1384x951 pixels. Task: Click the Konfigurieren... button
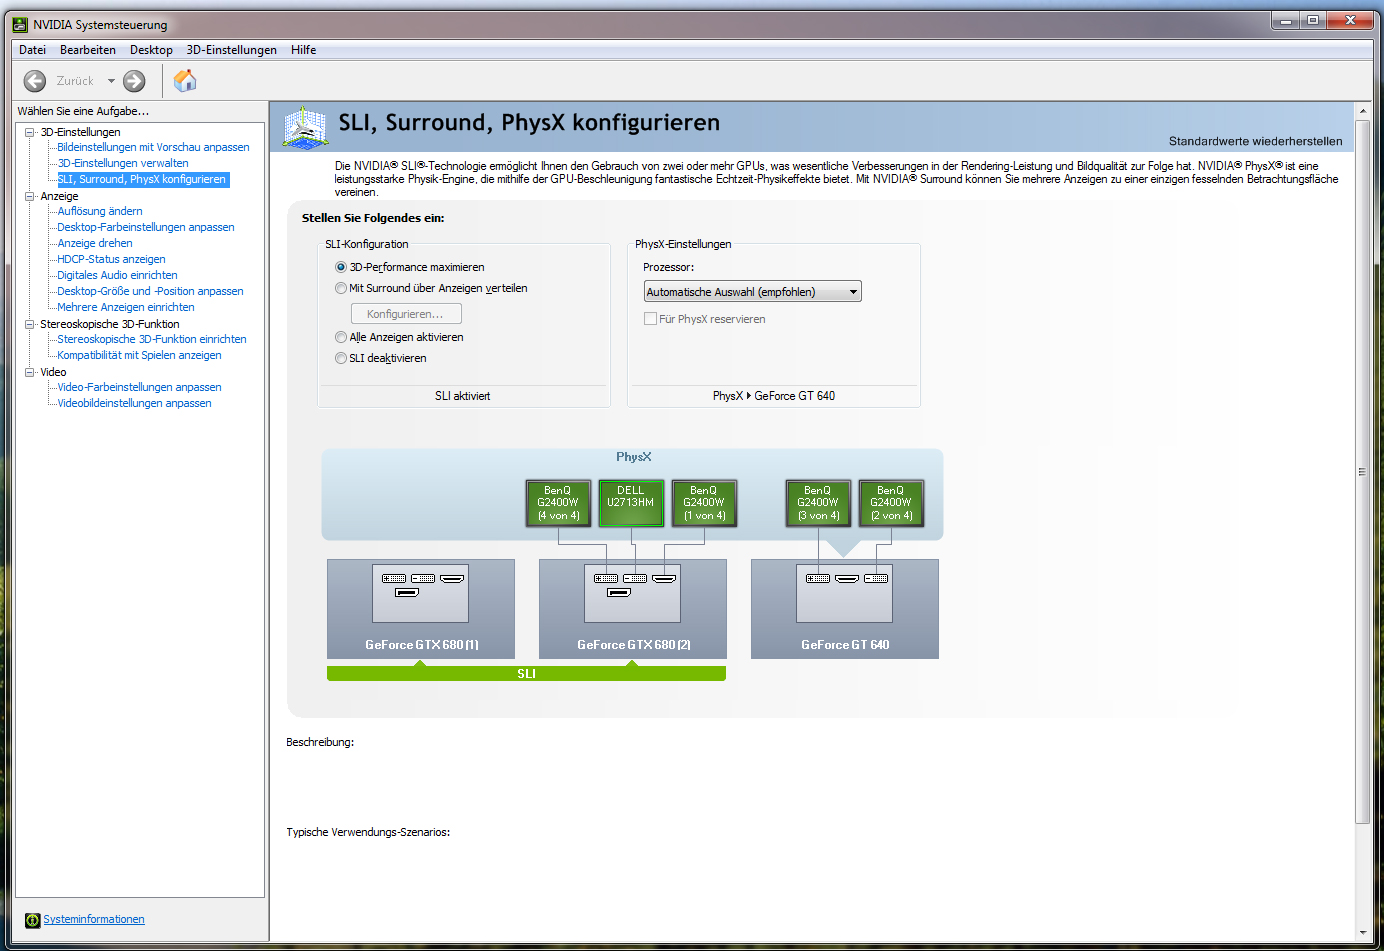coord(406,314)
